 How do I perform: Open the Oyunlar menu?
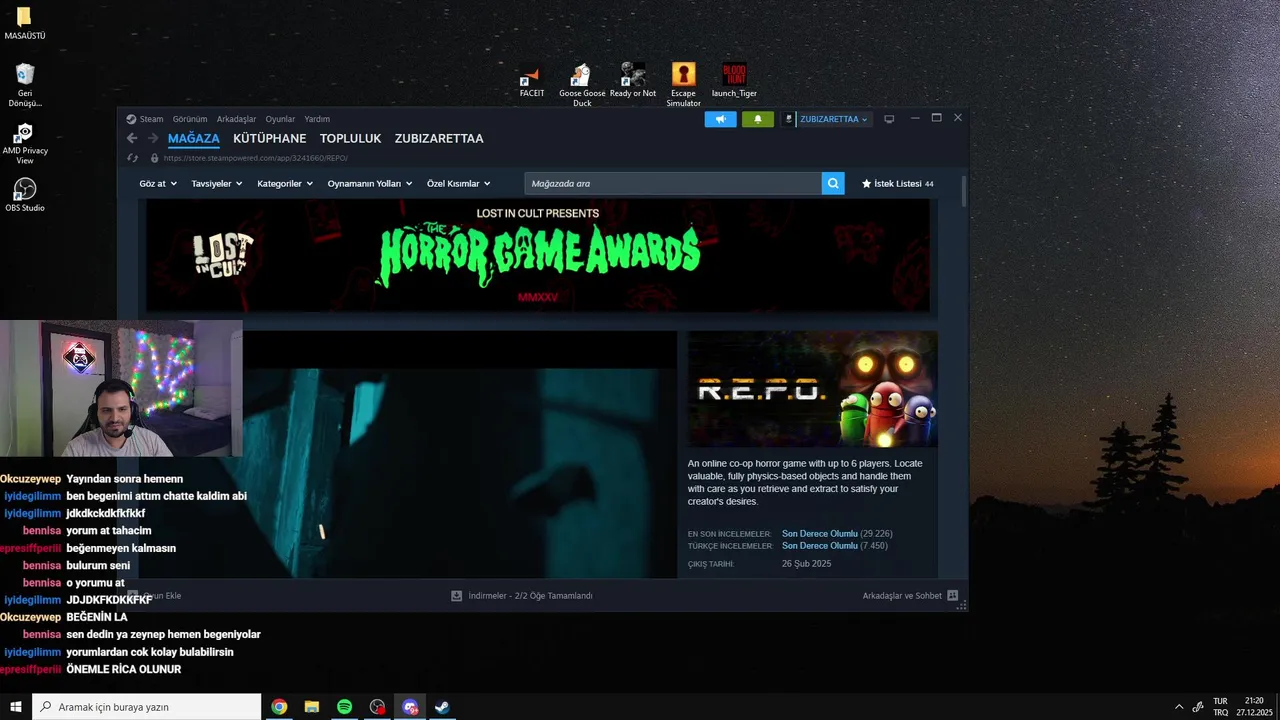[280, 119]
